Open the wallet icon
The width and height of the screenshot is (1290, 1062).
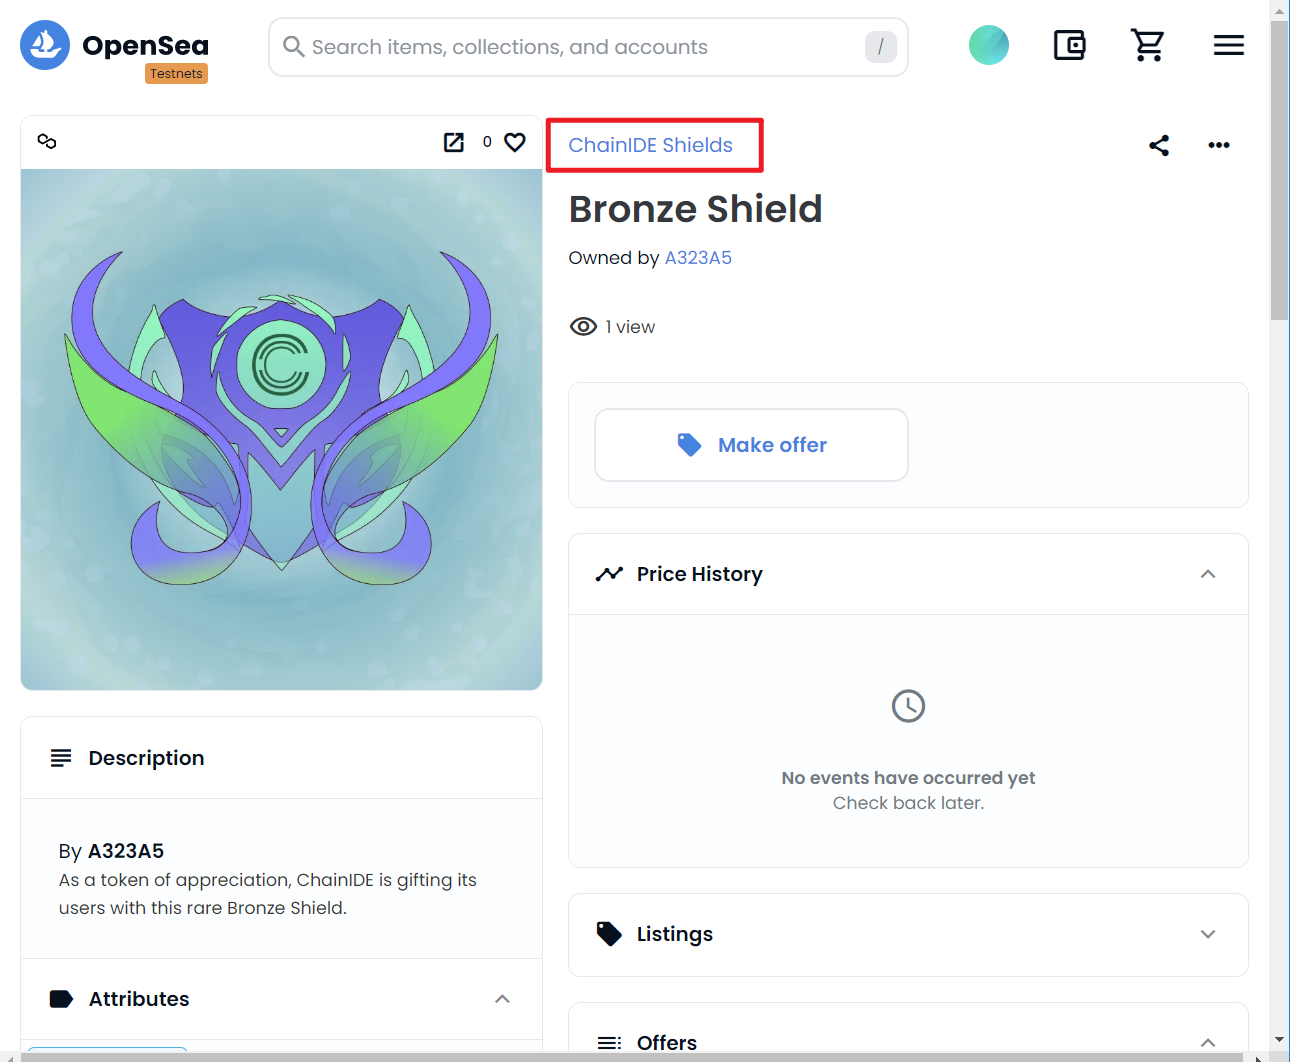(1069, 45)
